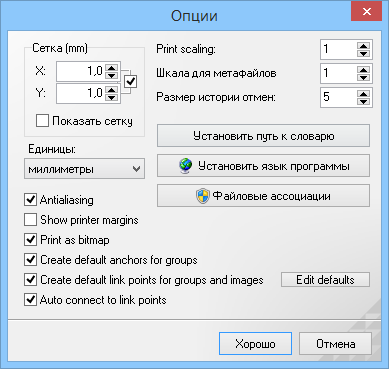Click the Print scaling input field

(x=339, y=50)
